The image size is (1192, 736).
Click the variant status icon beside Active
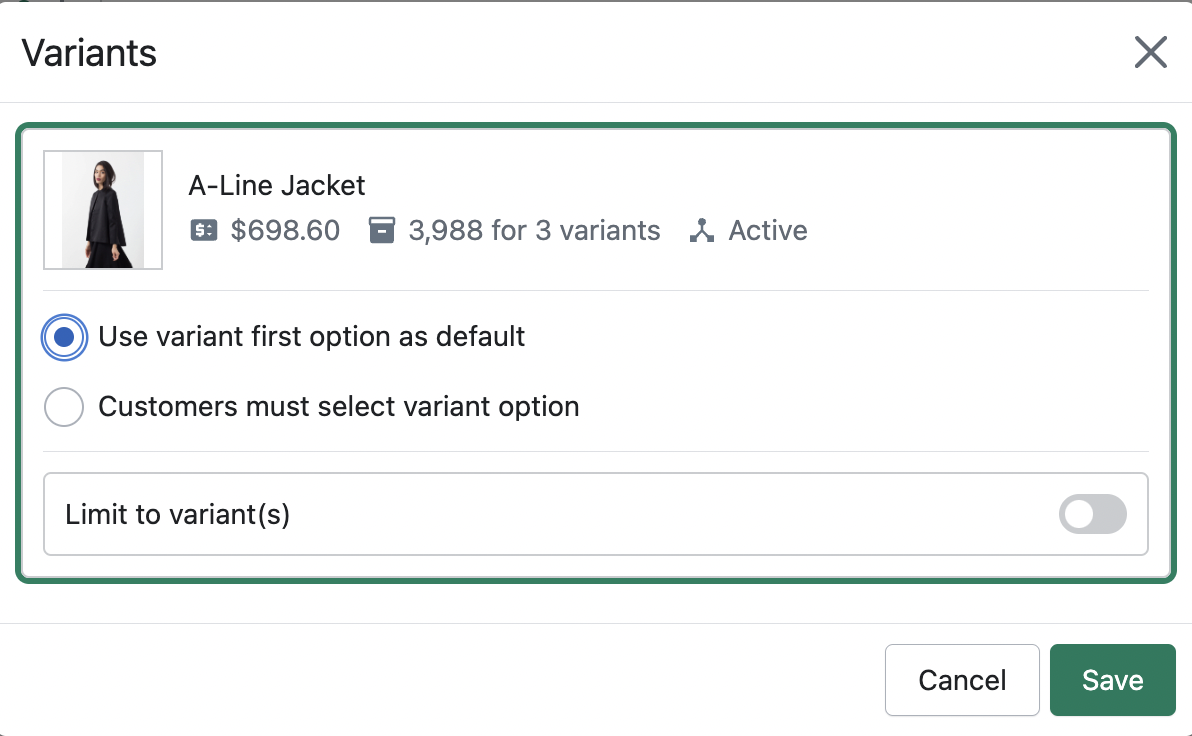coord(702,231)
